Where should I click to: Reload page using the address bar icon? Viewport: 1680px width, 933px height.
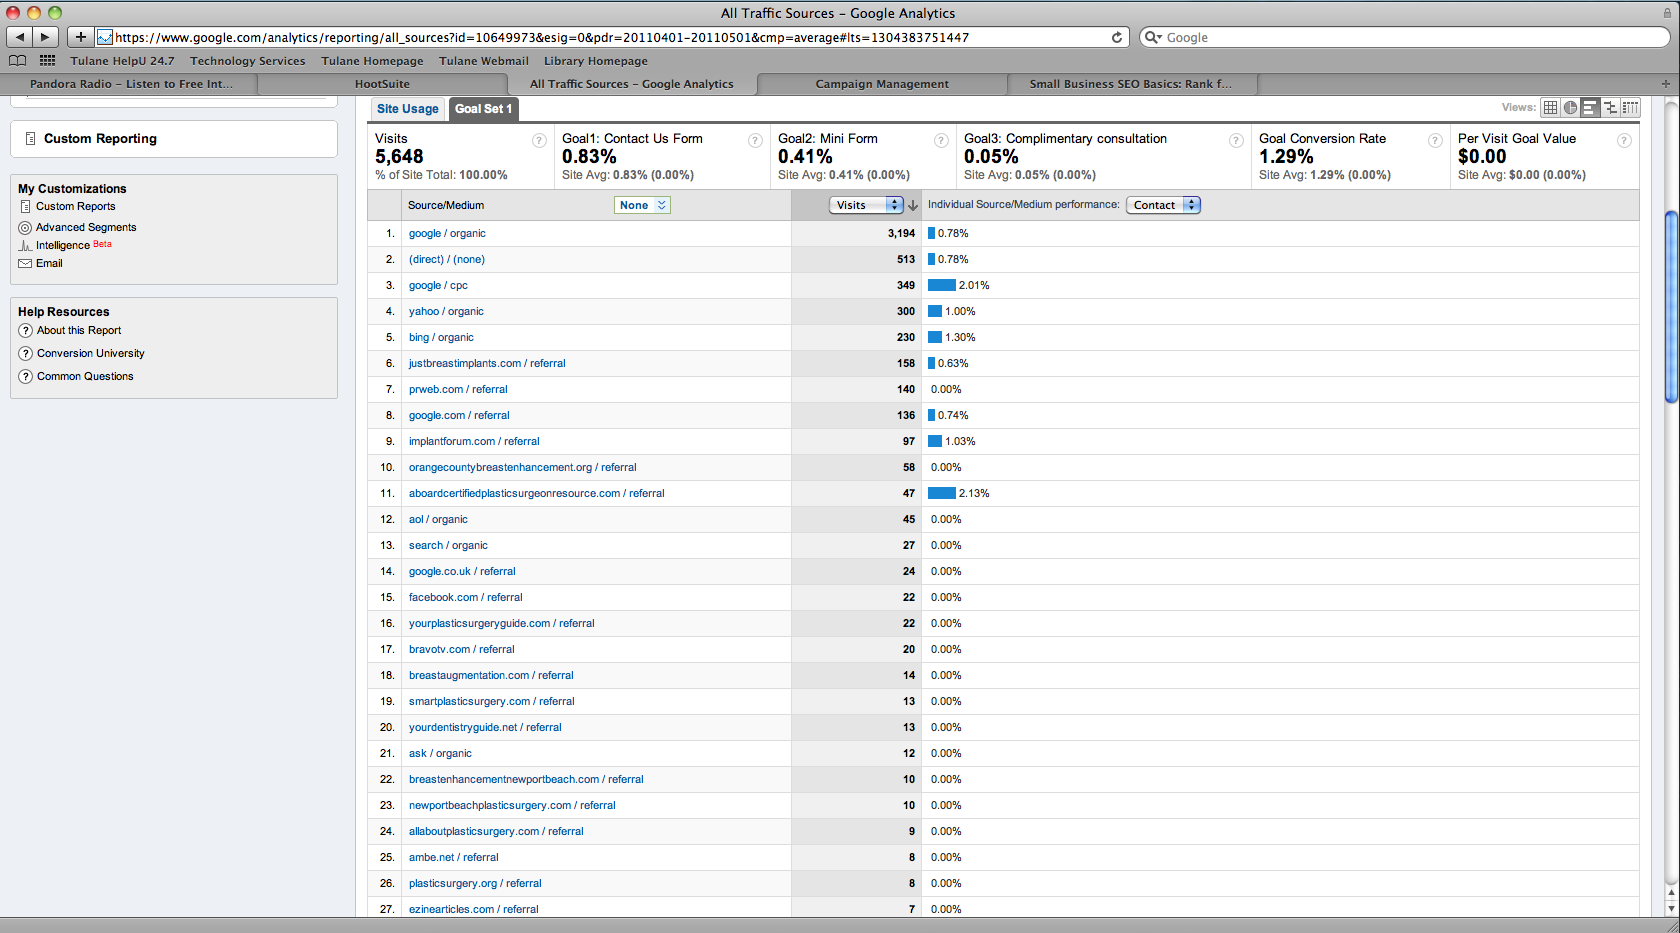pyautogui.click(x=1117, y=38)
